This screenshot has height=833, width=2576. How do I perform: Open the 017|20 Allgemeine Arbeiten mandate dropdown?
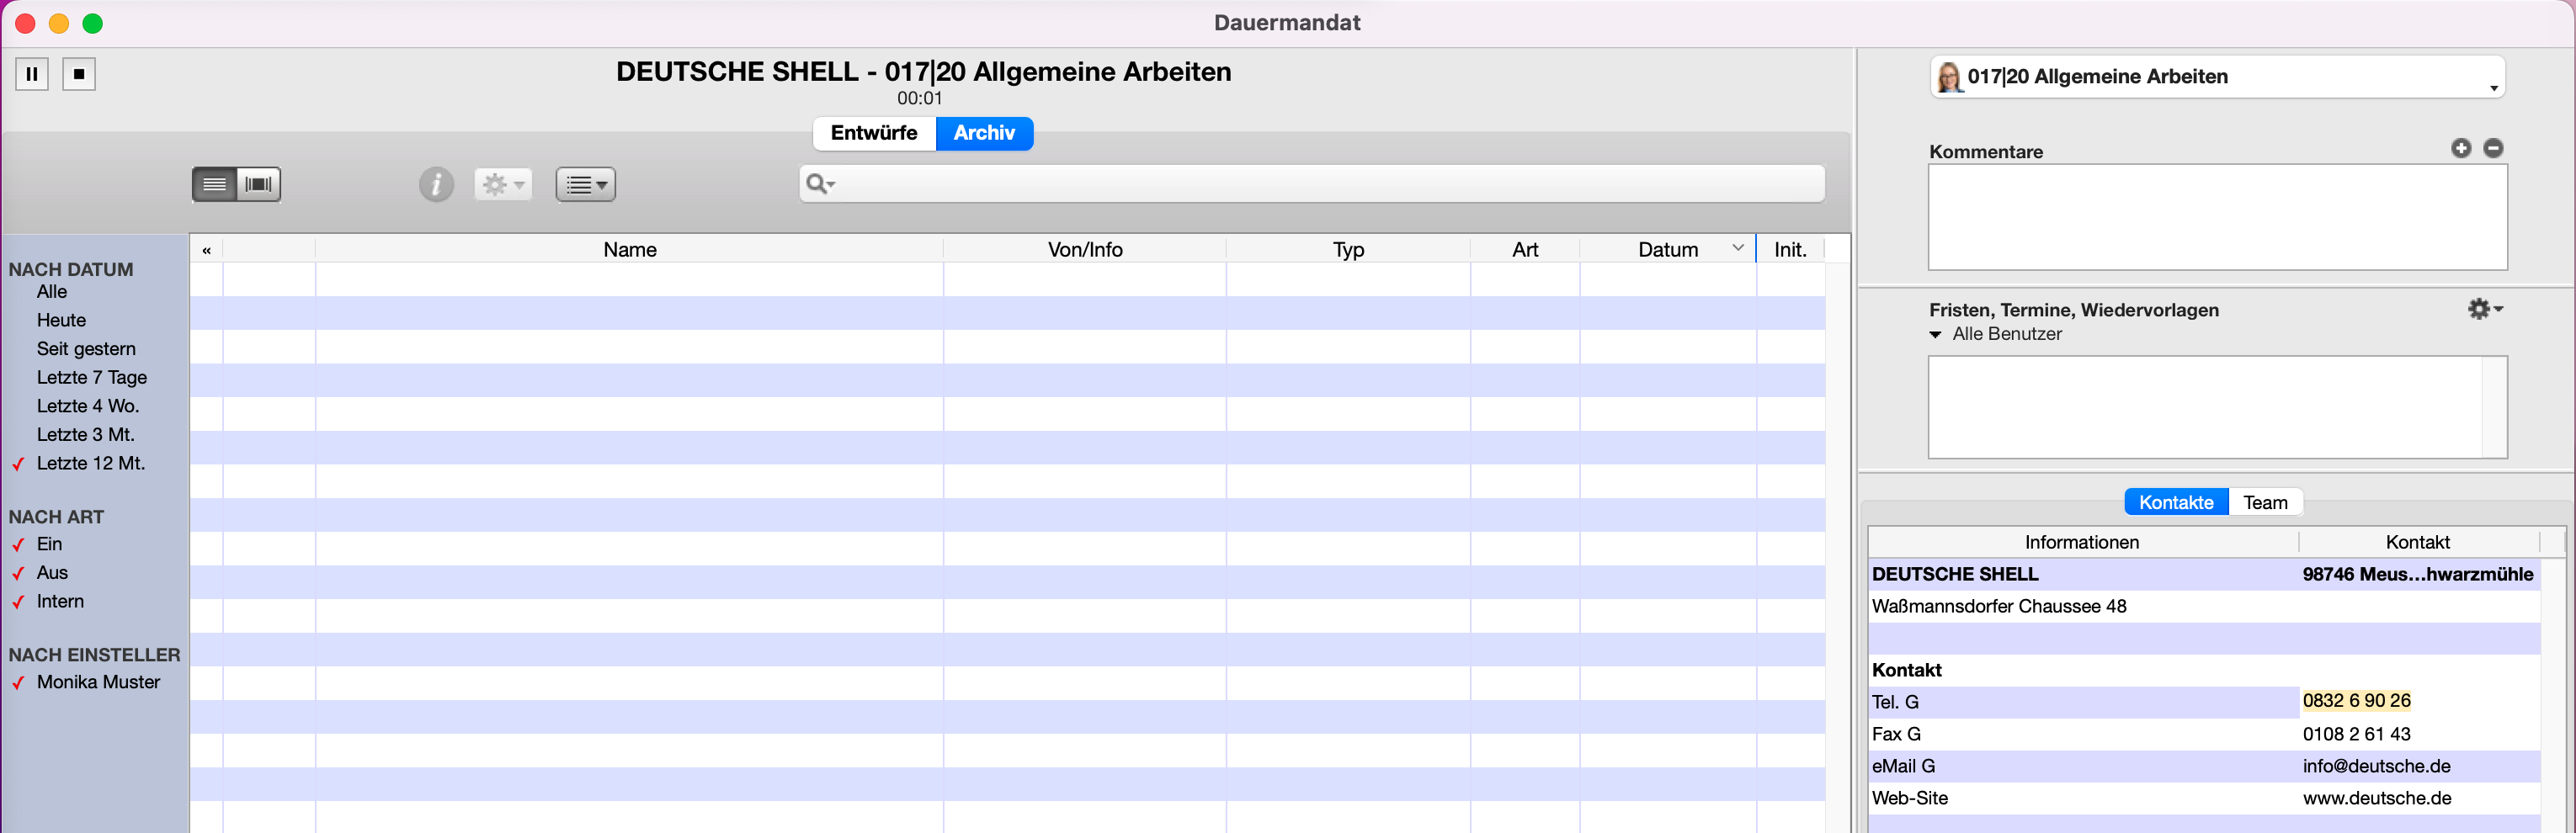tap(2217, 77)
